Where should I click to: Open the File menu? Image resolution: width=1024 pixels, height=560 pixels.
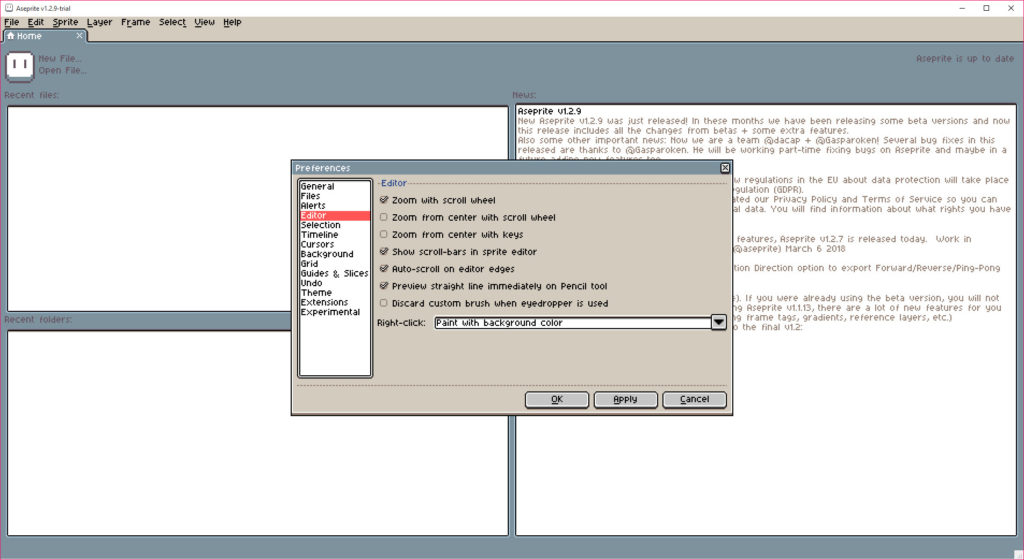coord(12,22)
